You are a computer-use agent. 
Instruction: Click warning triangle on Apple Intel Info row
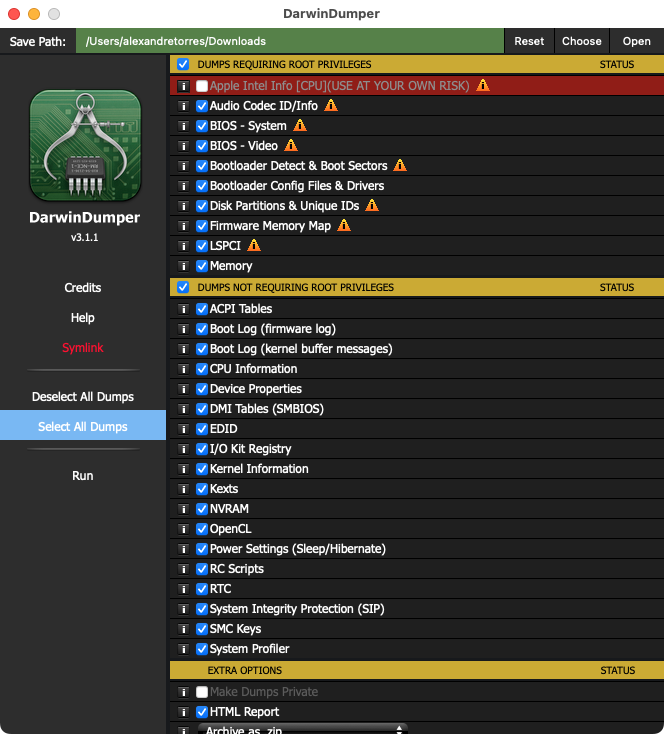click(x=483, y=85)
